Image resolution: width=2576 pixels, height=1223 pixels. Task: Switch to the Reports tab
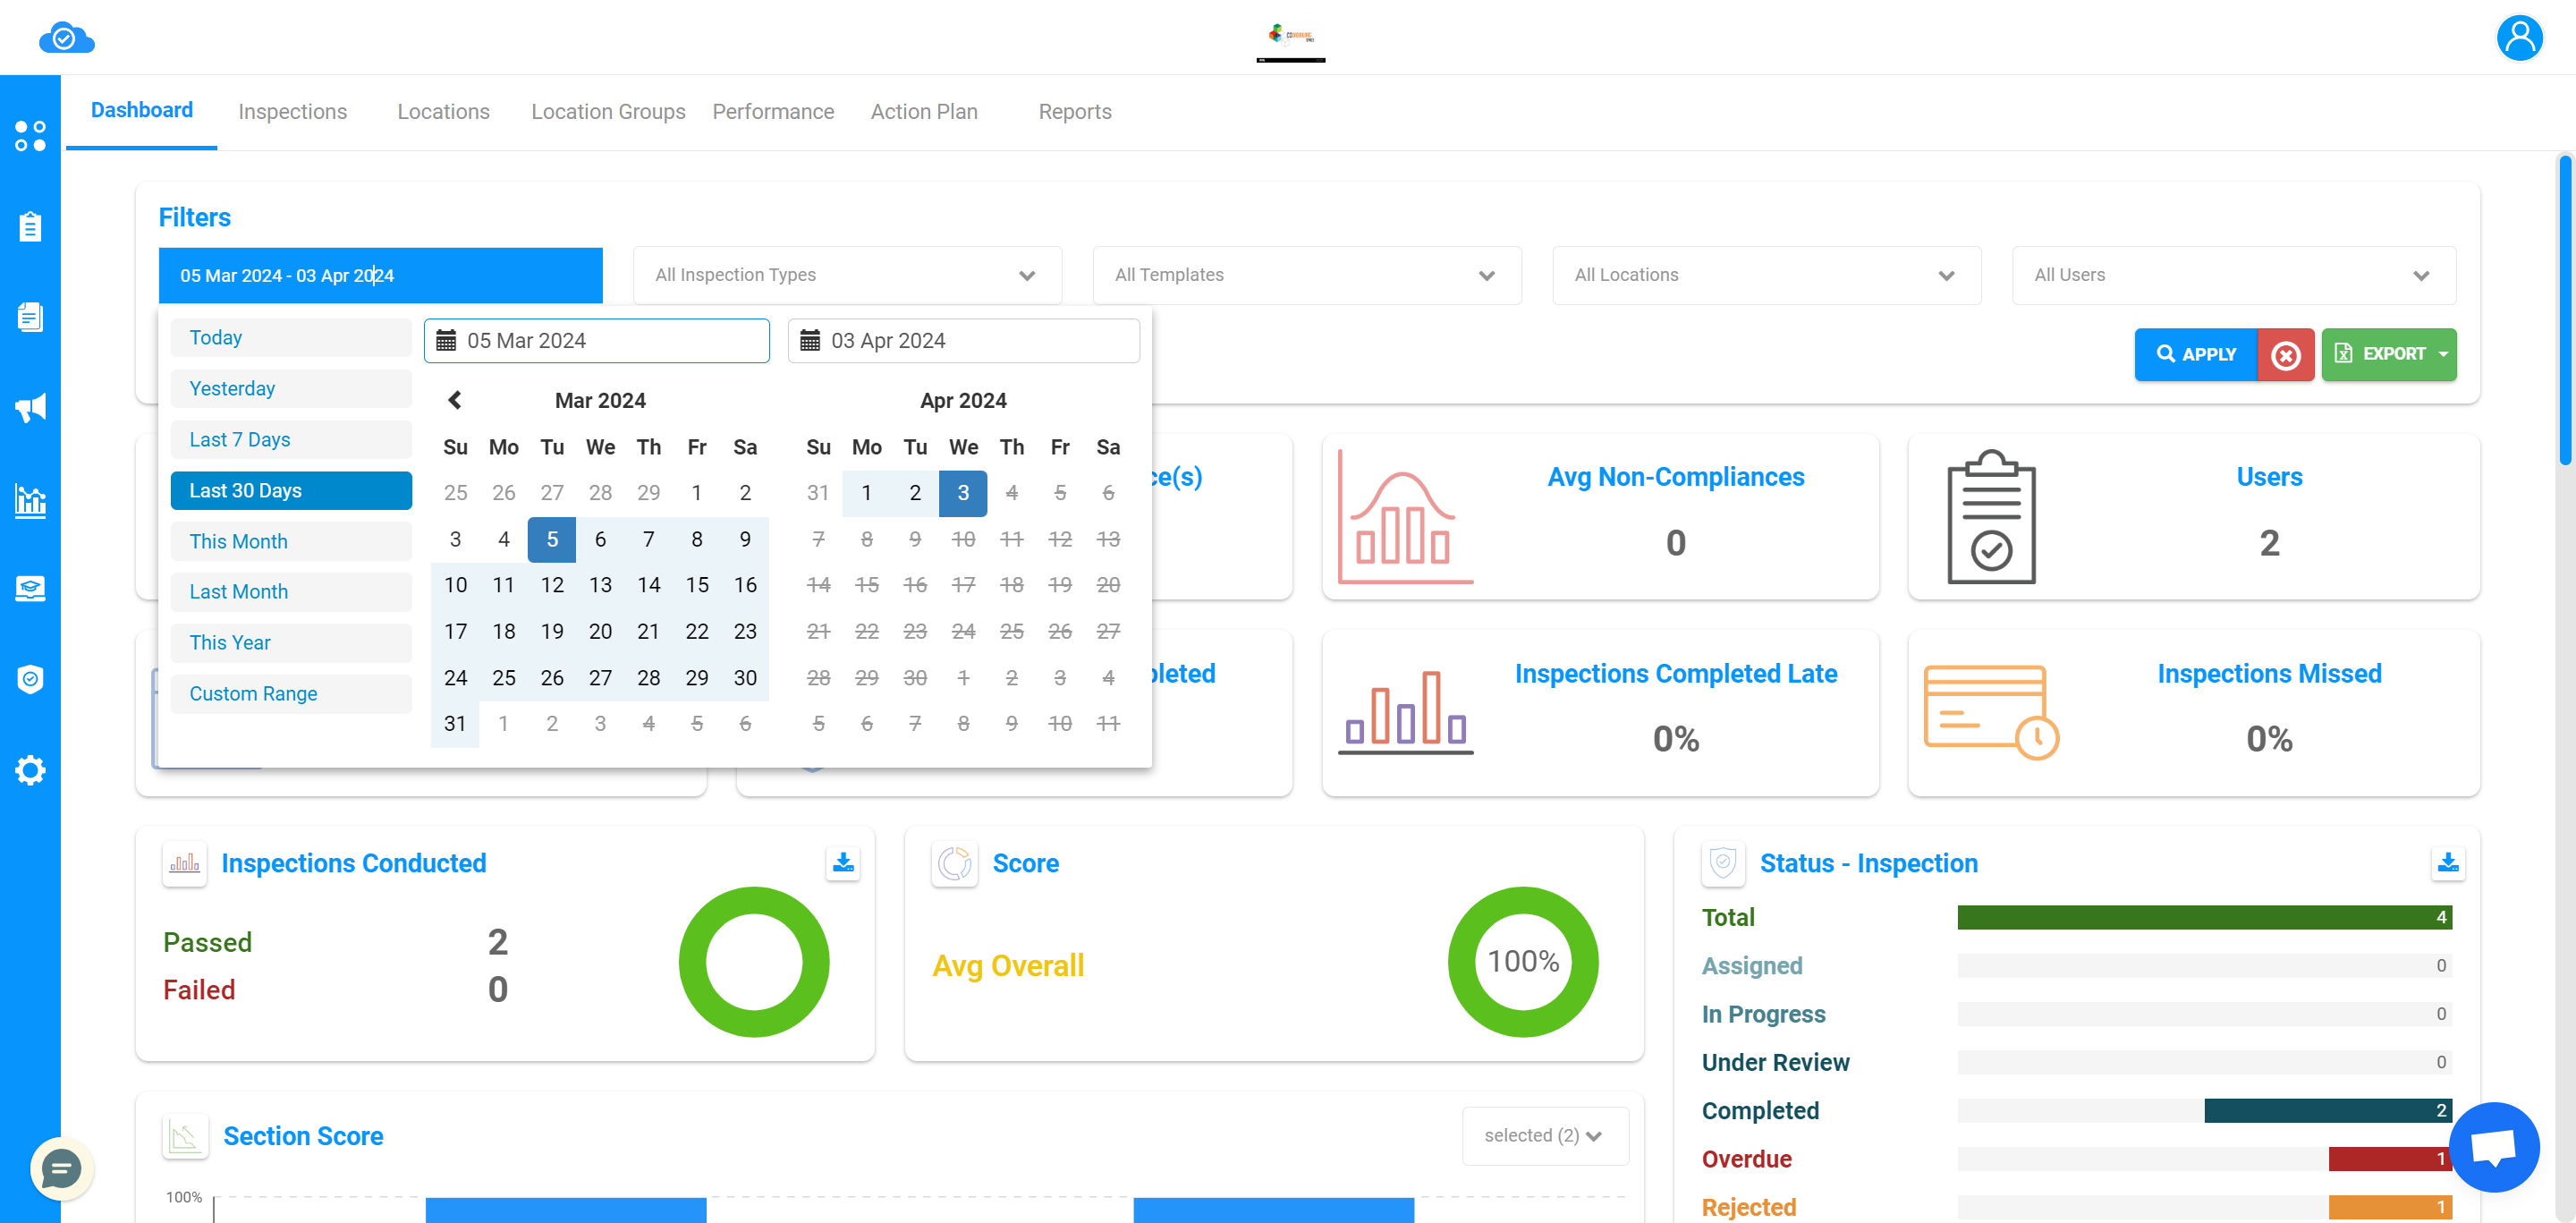pyautogui.click(x=1074, y=112)
